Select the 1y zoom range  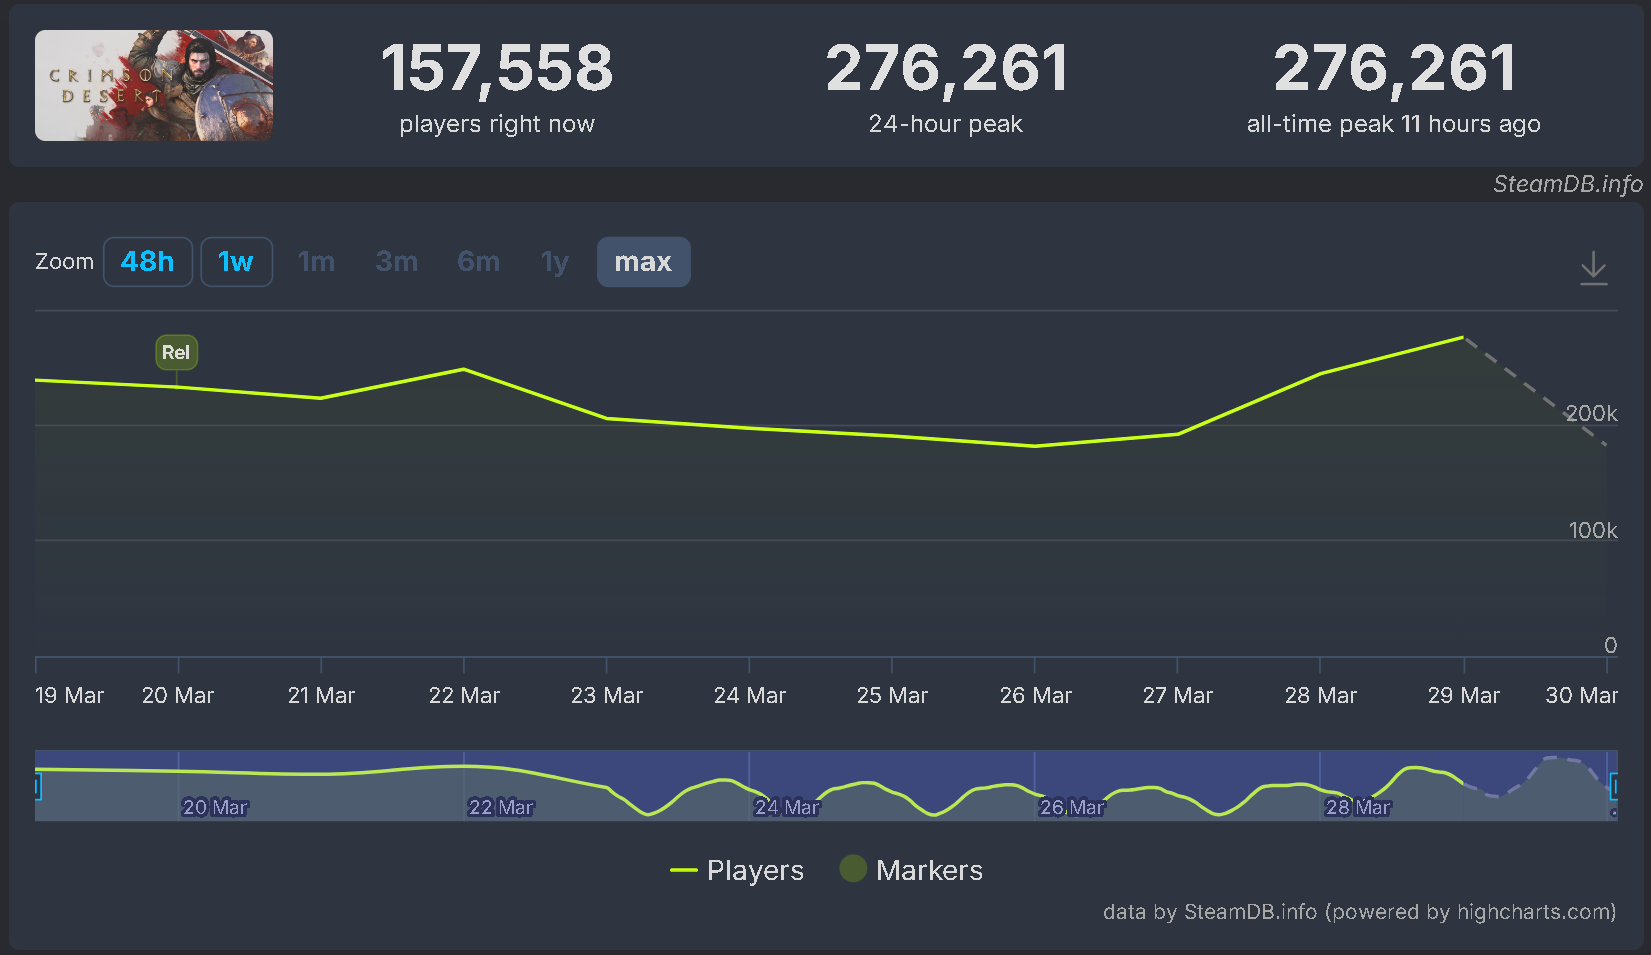(555, 262)
